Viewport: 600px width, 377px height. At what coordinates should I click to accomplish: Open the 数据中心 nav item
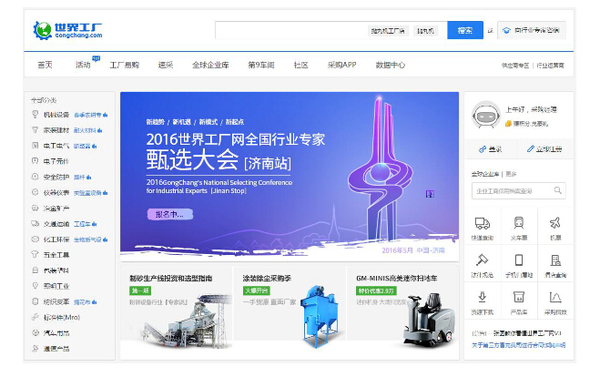click(390, 65)
